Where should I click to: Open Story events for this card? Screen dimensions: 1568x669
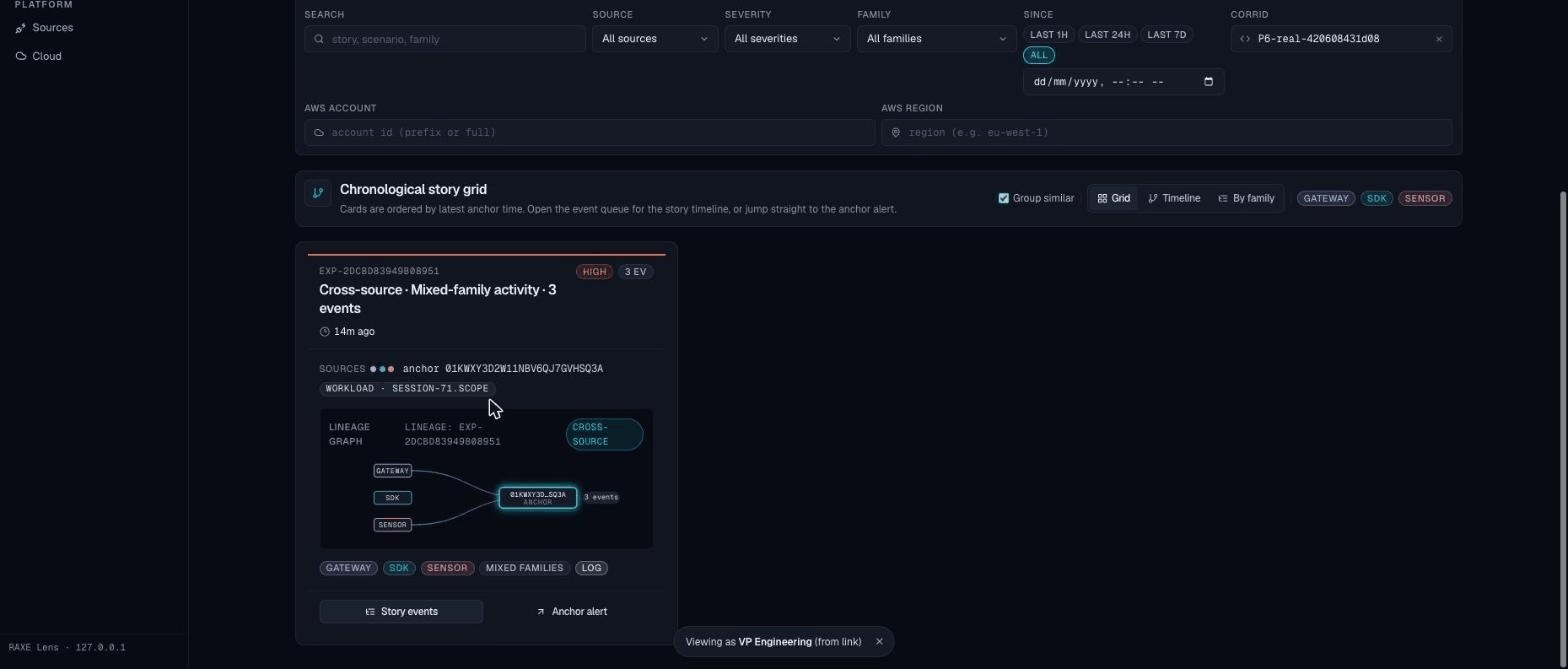tap(401, 612)
